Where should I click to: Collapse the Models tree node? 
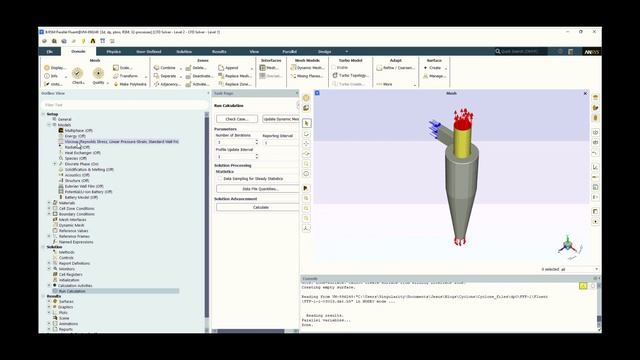(49, 125)
